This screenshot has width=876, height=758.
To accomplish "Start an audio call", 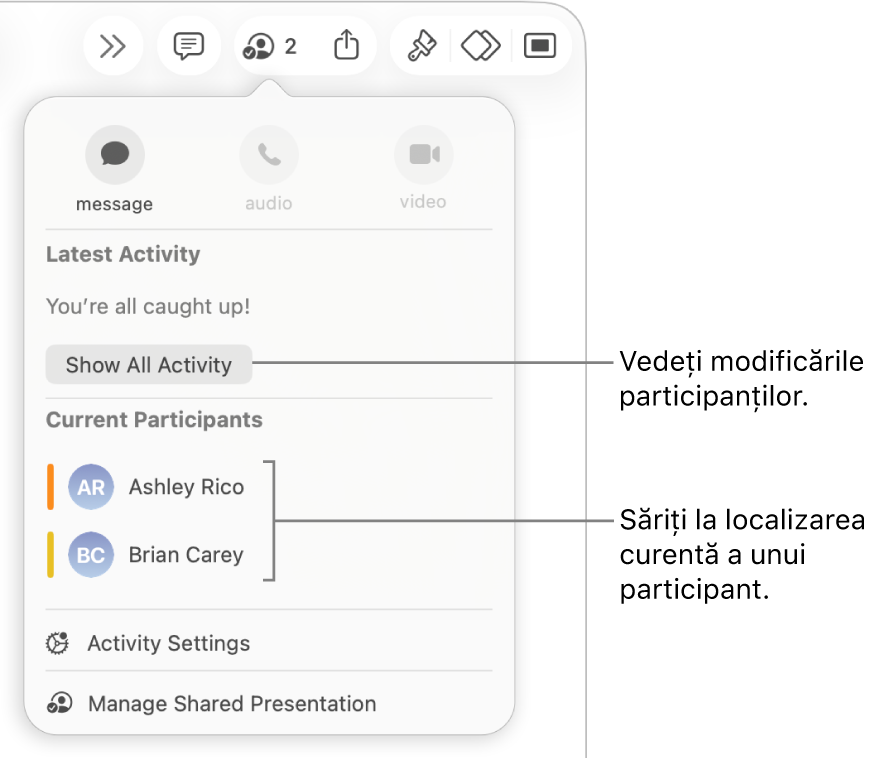I will [x=269, y=155].
